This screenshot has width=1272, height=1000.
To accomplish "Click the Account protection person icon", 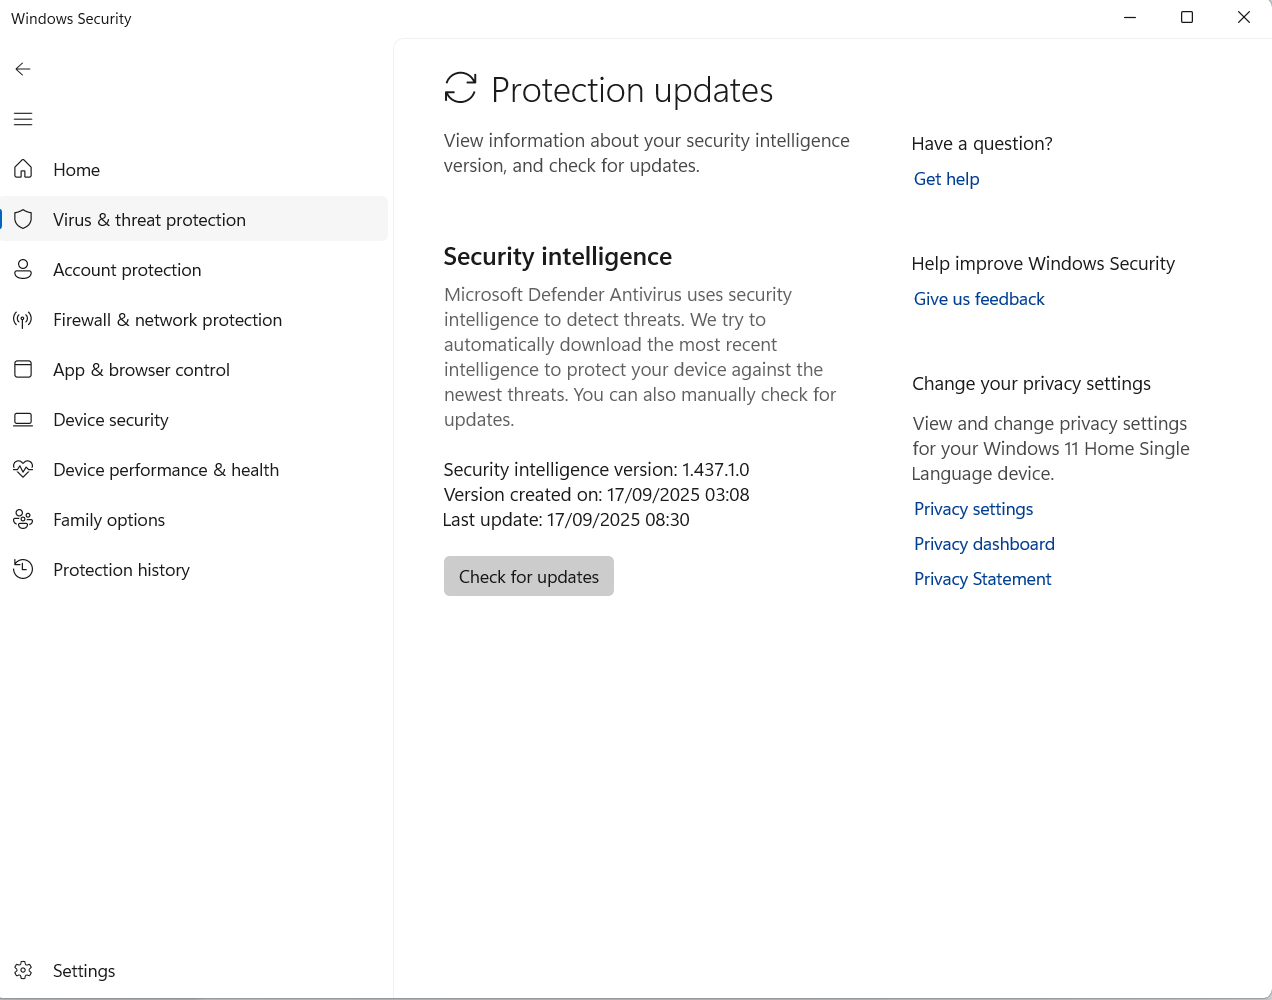I will [23, 269].
